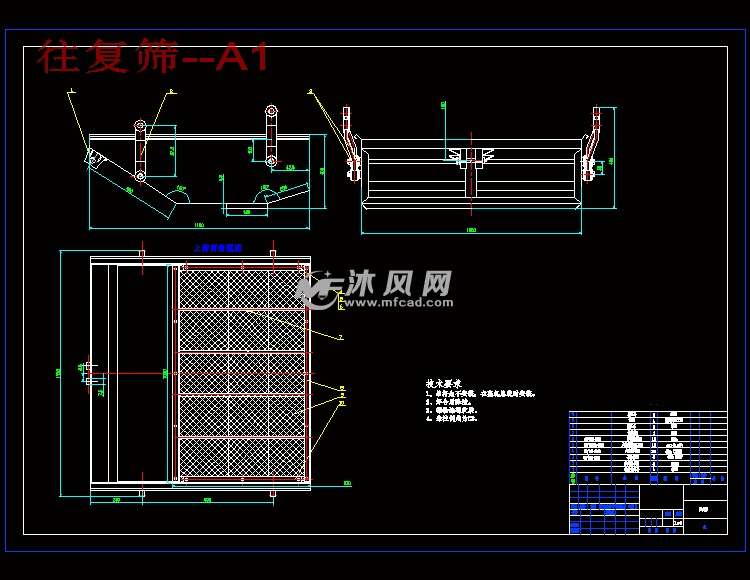Click the first technical requirement line
This screenshot has height=580, width=750.
pos(480,394)
